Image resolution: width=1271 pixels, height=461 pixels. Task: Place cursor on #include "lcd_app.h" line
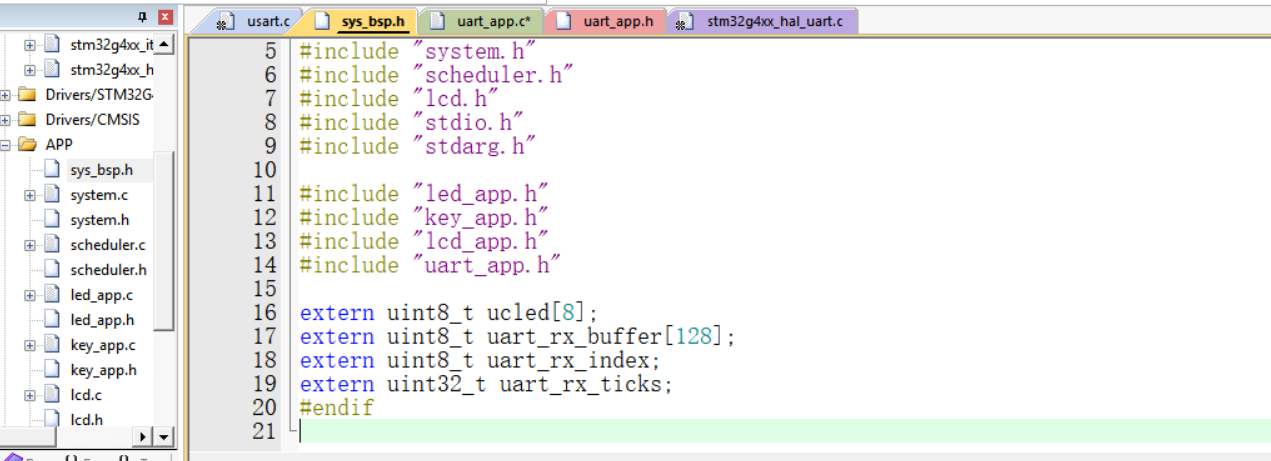tap(425, 242)
